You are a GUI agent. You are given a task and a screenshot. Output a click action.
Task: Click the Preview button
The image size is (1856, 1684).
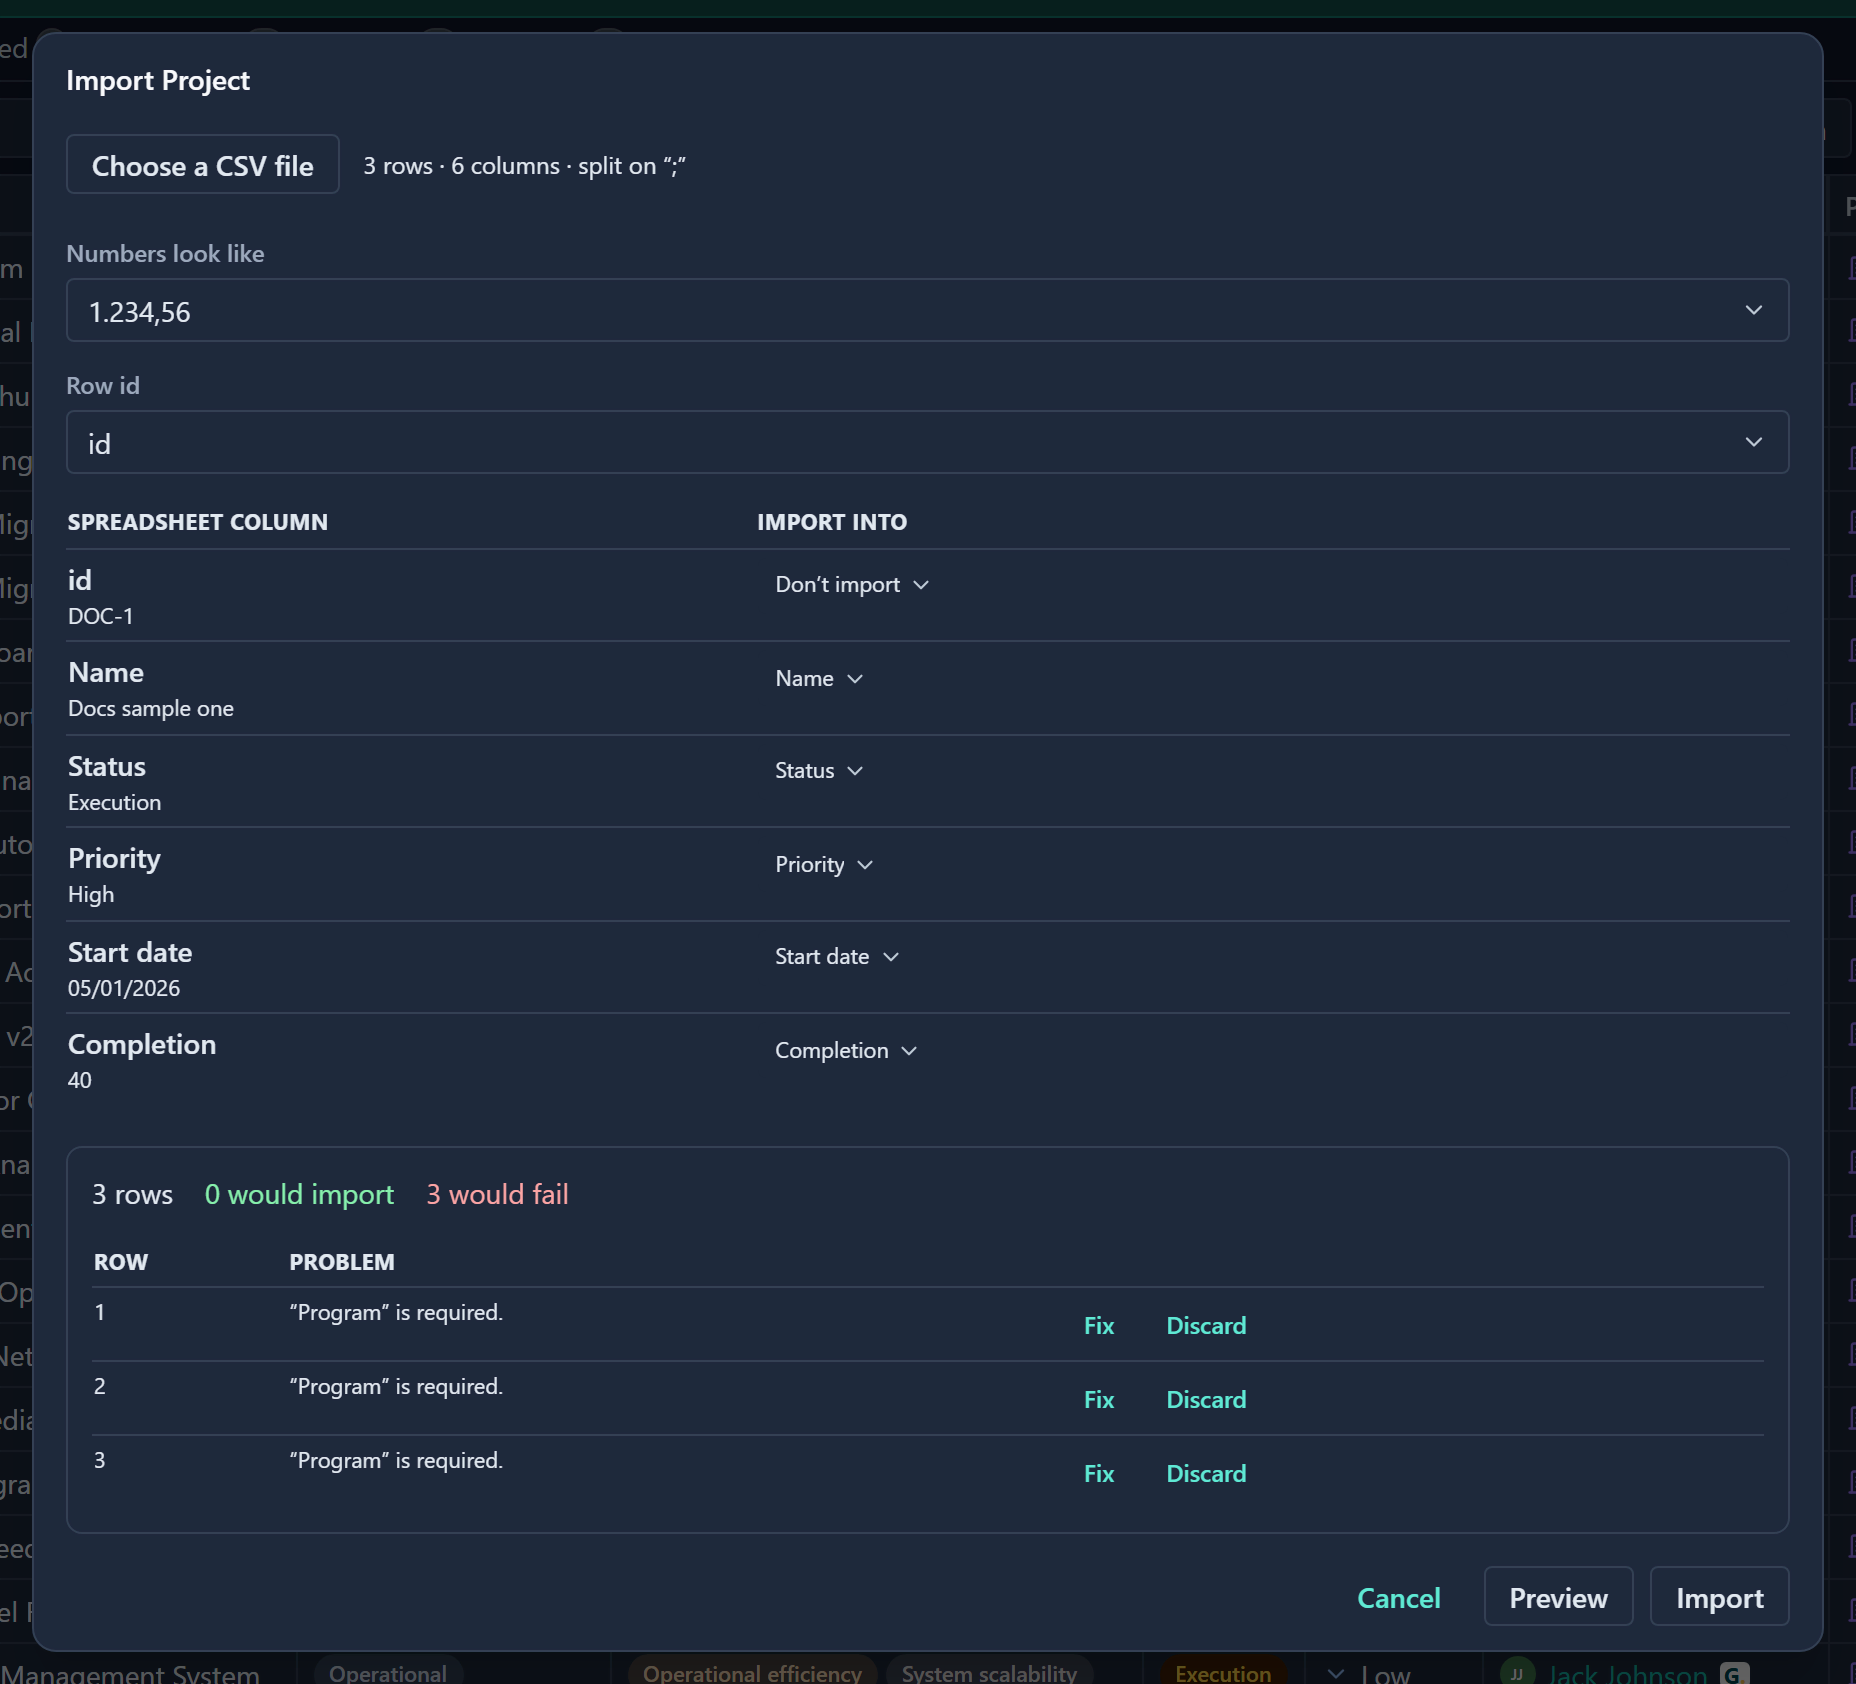click(x=1558, y=1598)
